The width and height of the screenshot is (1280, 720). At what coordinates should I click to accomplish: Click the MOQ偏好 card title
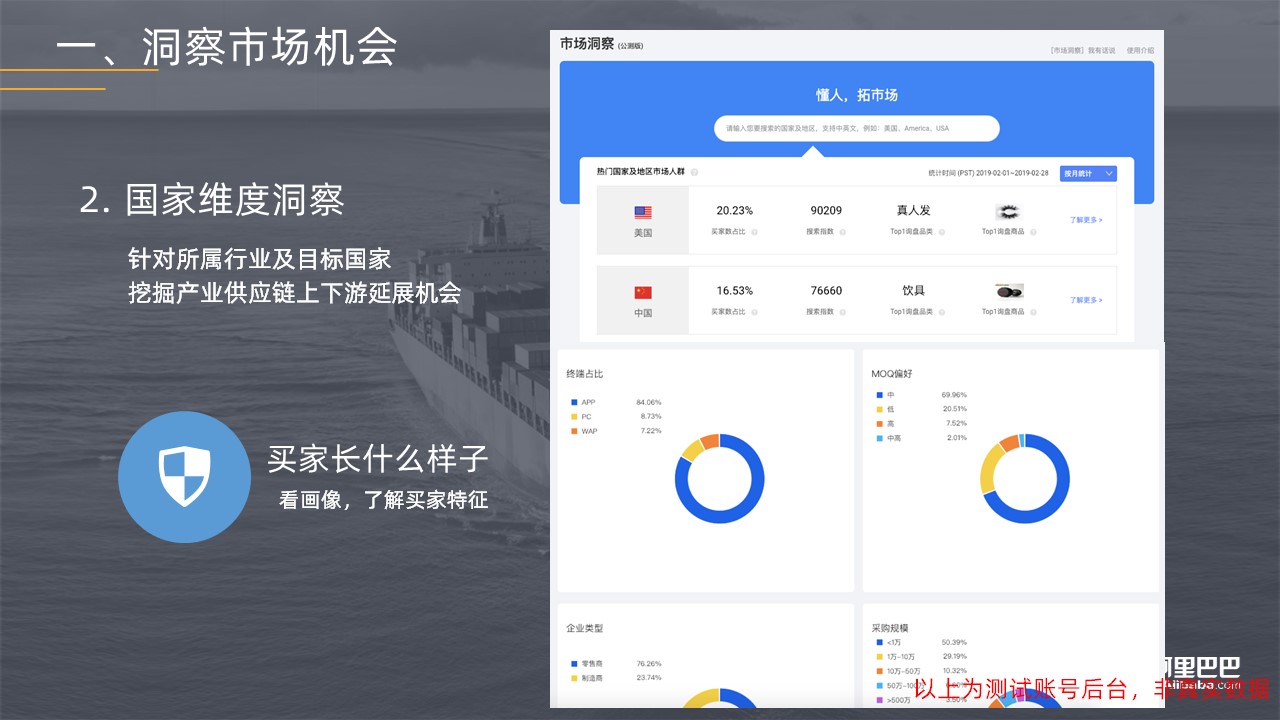(x=892, y=374)
